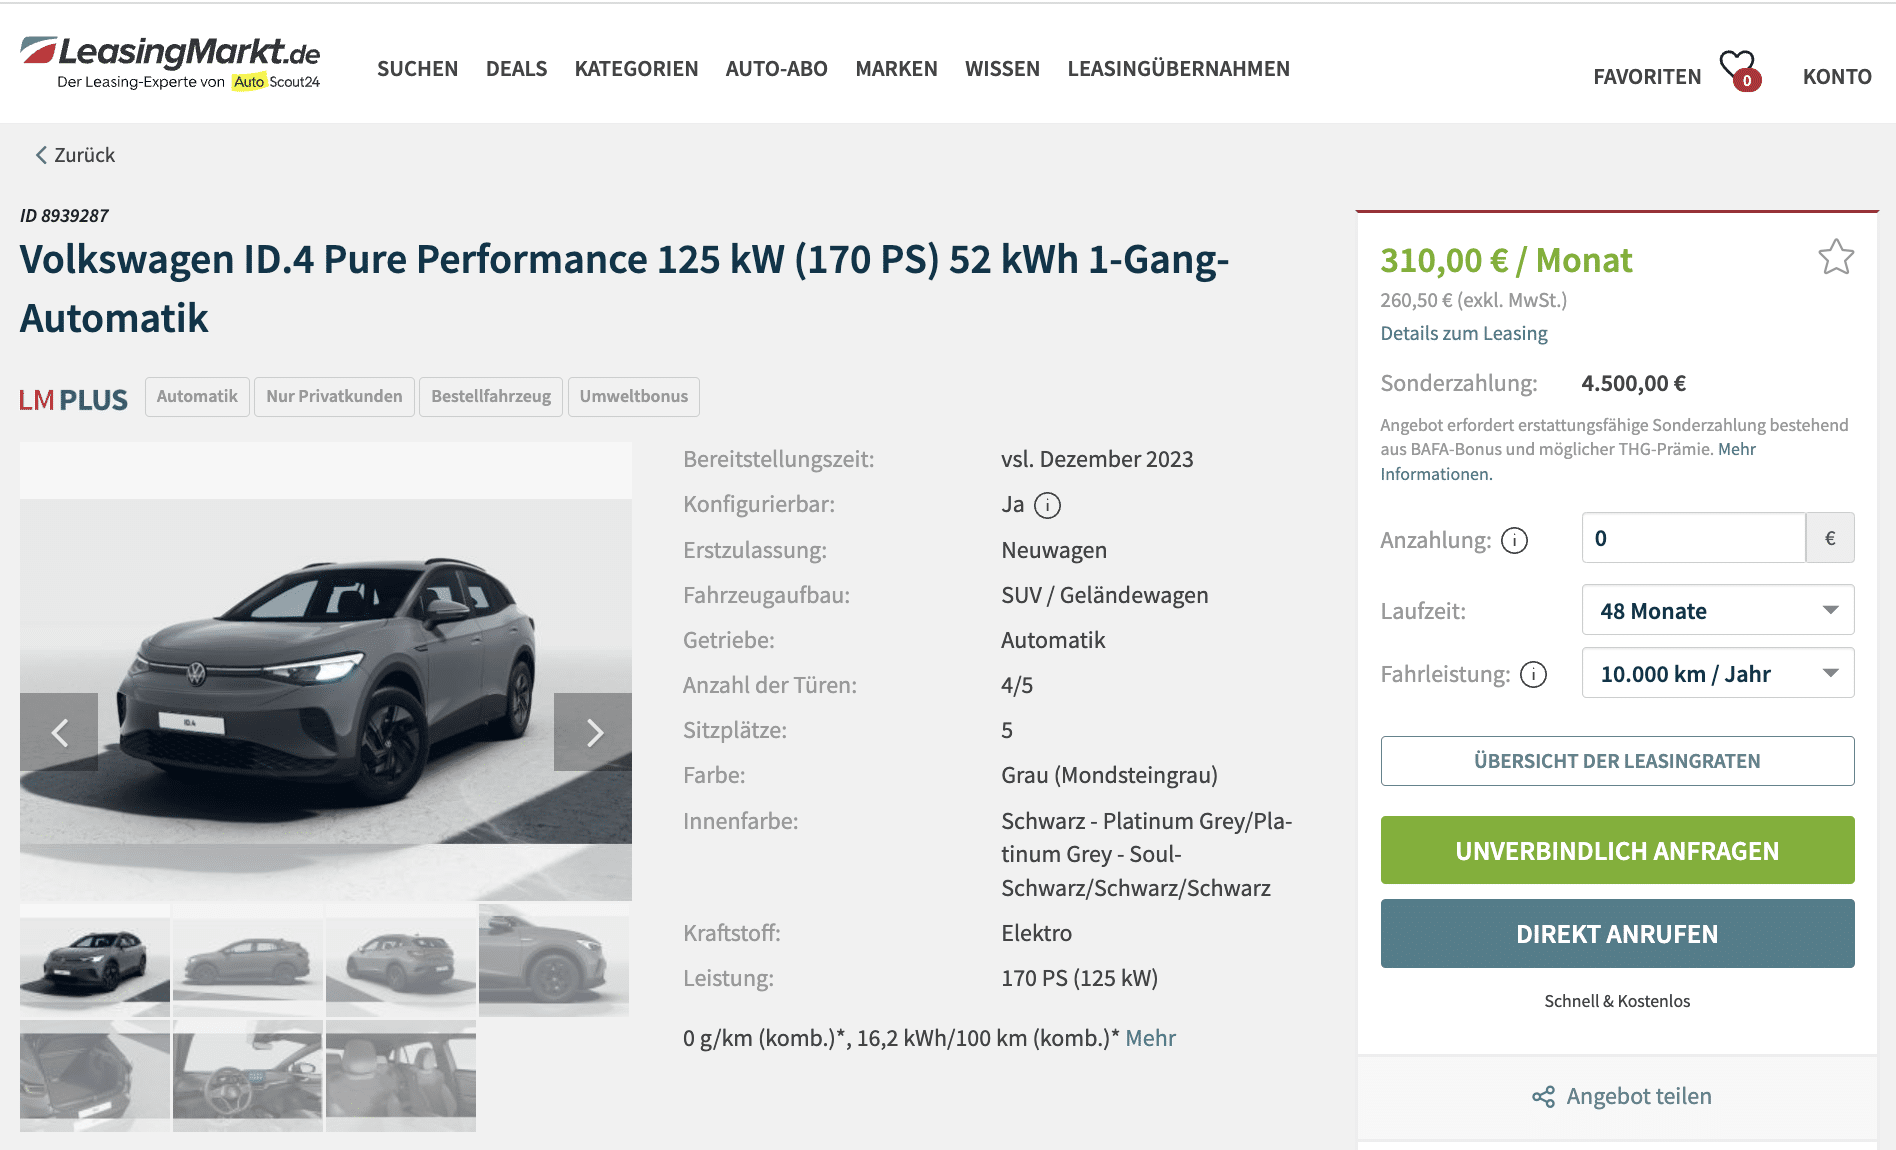1896x1150 pixels.
Task: Open Fahrleistung info icon
Action: pos(1534,675)
